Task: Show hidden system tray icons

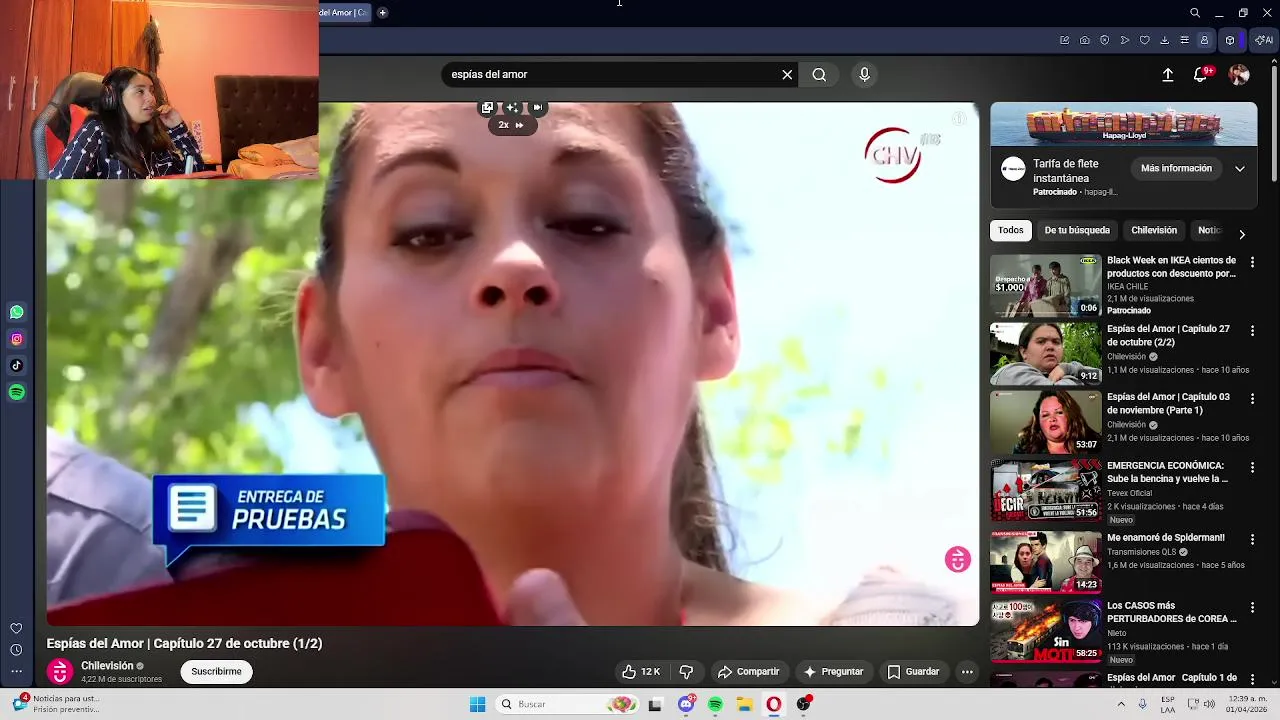Action: click(x=1120, y=704)
